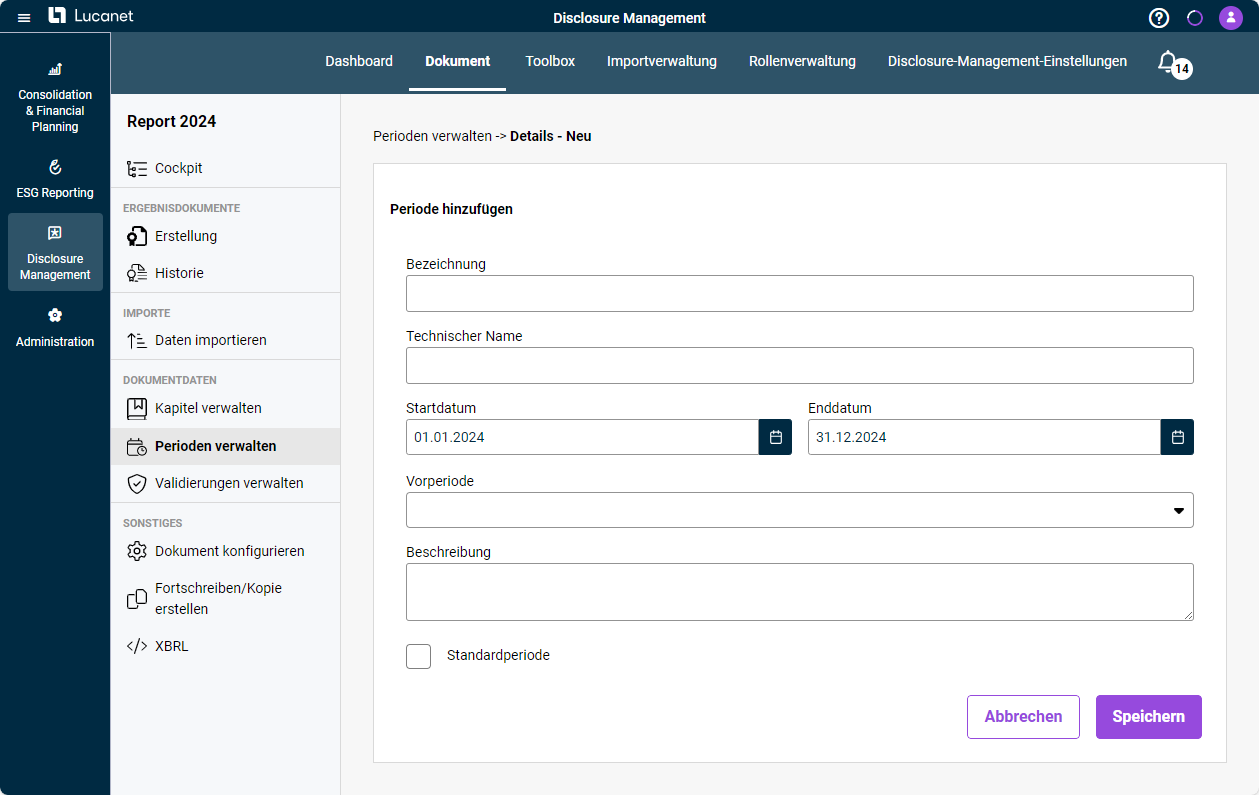The height and width of the screenshot is (795, 1259).
Task: Go to Importverwaltung tab
Action: point(662,61)
